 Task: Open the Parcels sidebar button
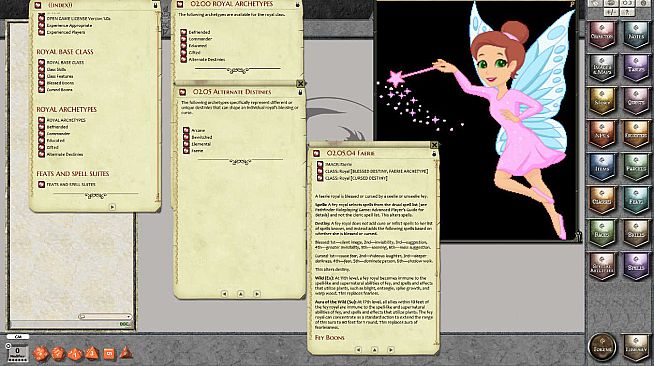pyautogui.click(x=636, y=167)
